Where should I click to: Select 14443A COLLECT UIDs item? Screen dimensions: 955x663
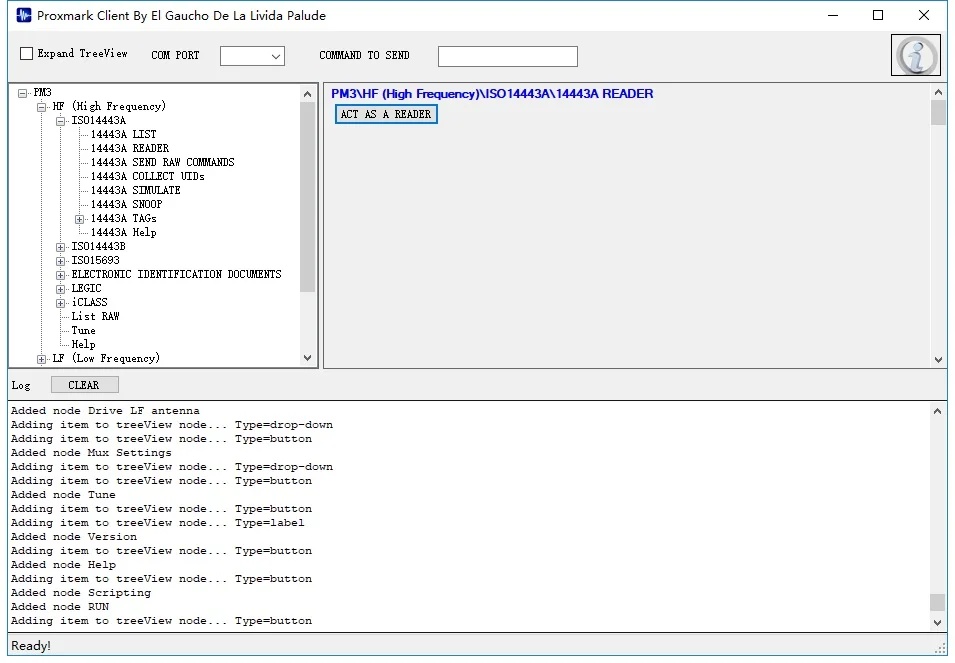tap(147, 176)
